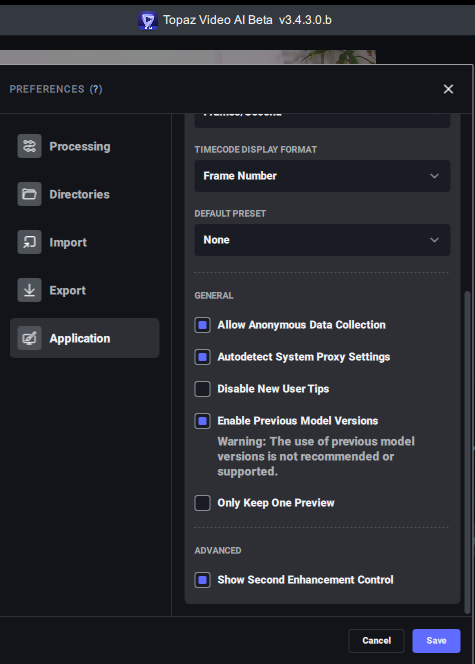Image resolution: width=475 pixels, height=664 pixels.
Task: Check Only Keep One Preview
Action: [202, 503]
